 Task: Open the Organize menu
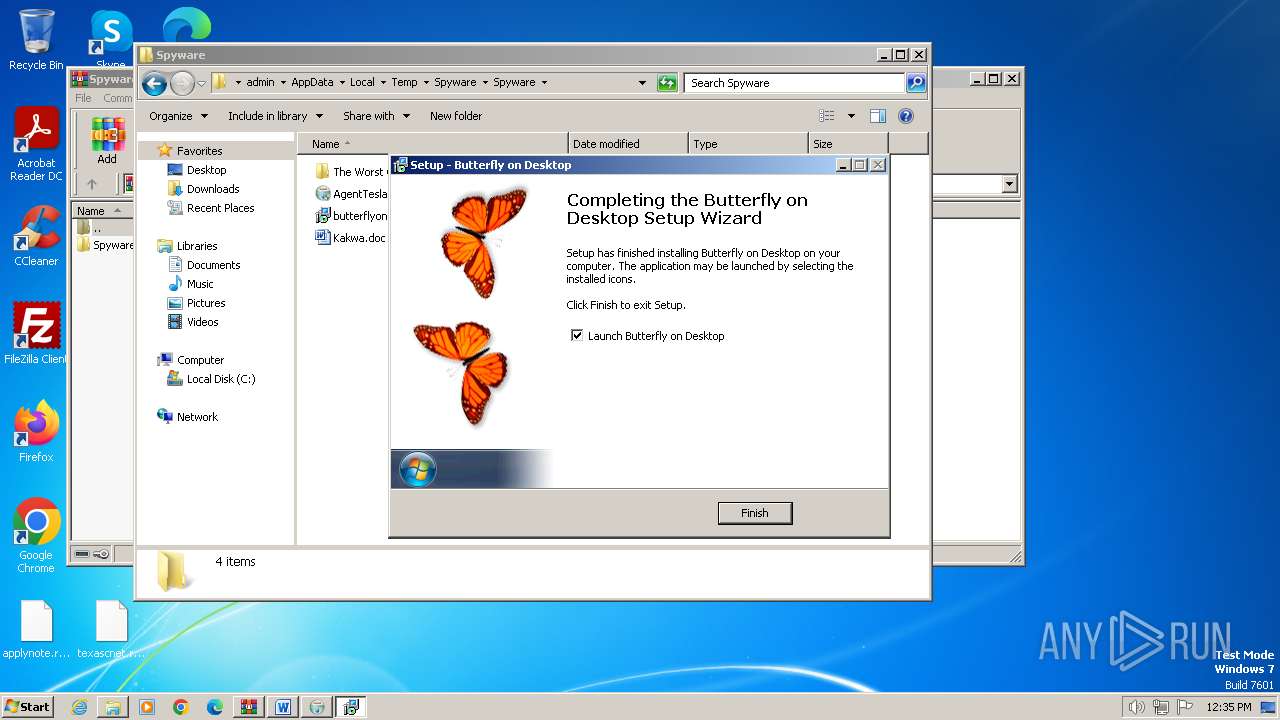[178, 116]
